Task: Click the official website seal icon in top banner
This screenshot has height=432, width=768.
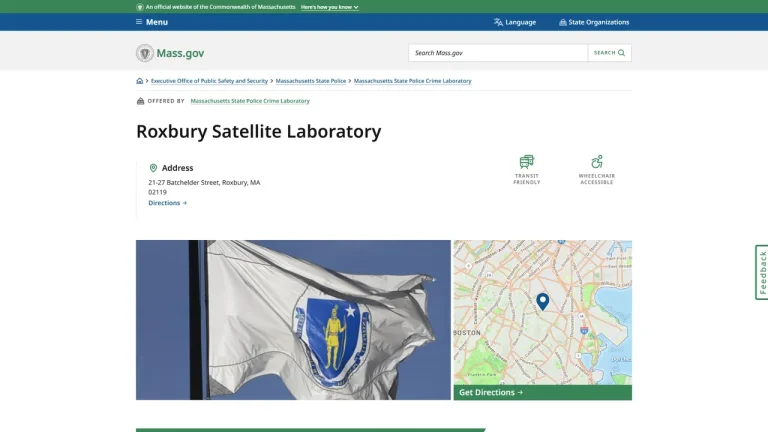Action: pyautogui.click(x=140, y=7)
